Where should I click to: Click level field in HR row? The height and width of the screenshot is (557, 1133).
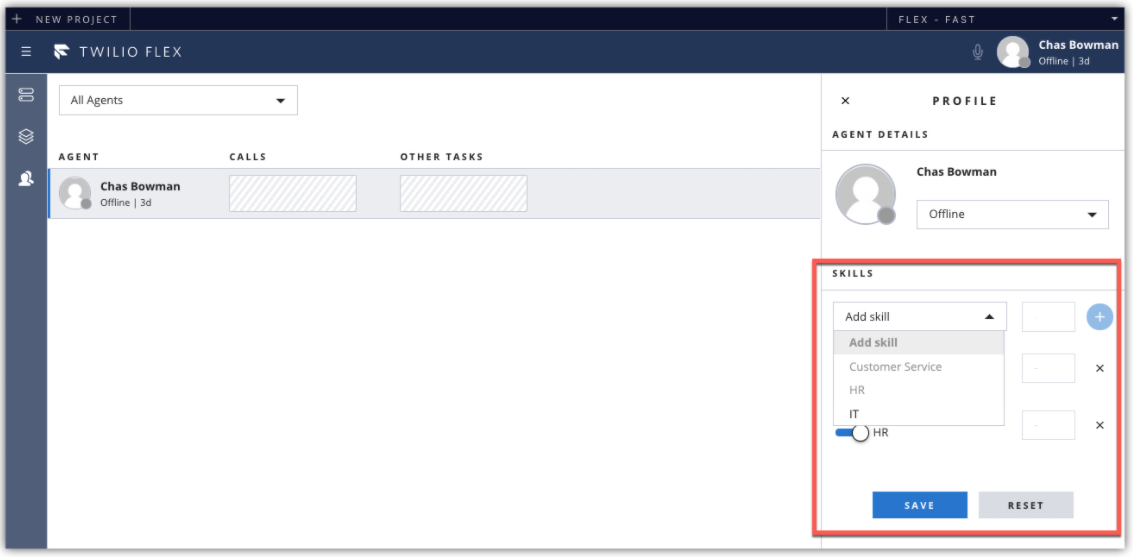(x=1048, y=425)
